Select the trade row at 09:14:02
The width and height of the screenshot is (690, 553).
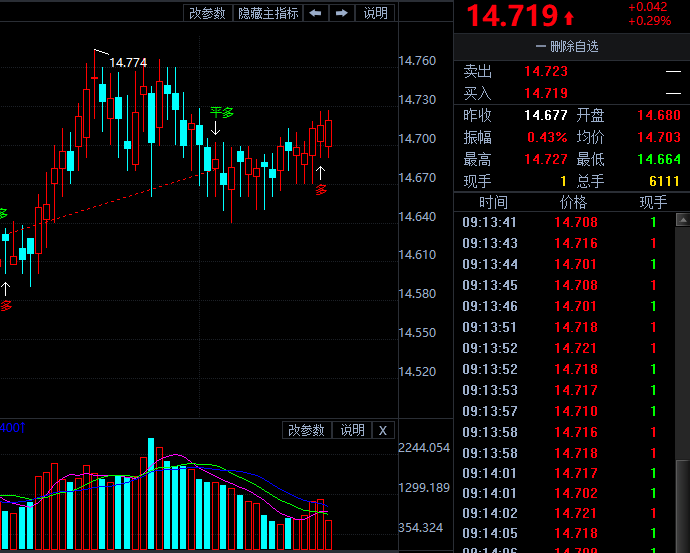pyautogui.click(x=564, y=513)
